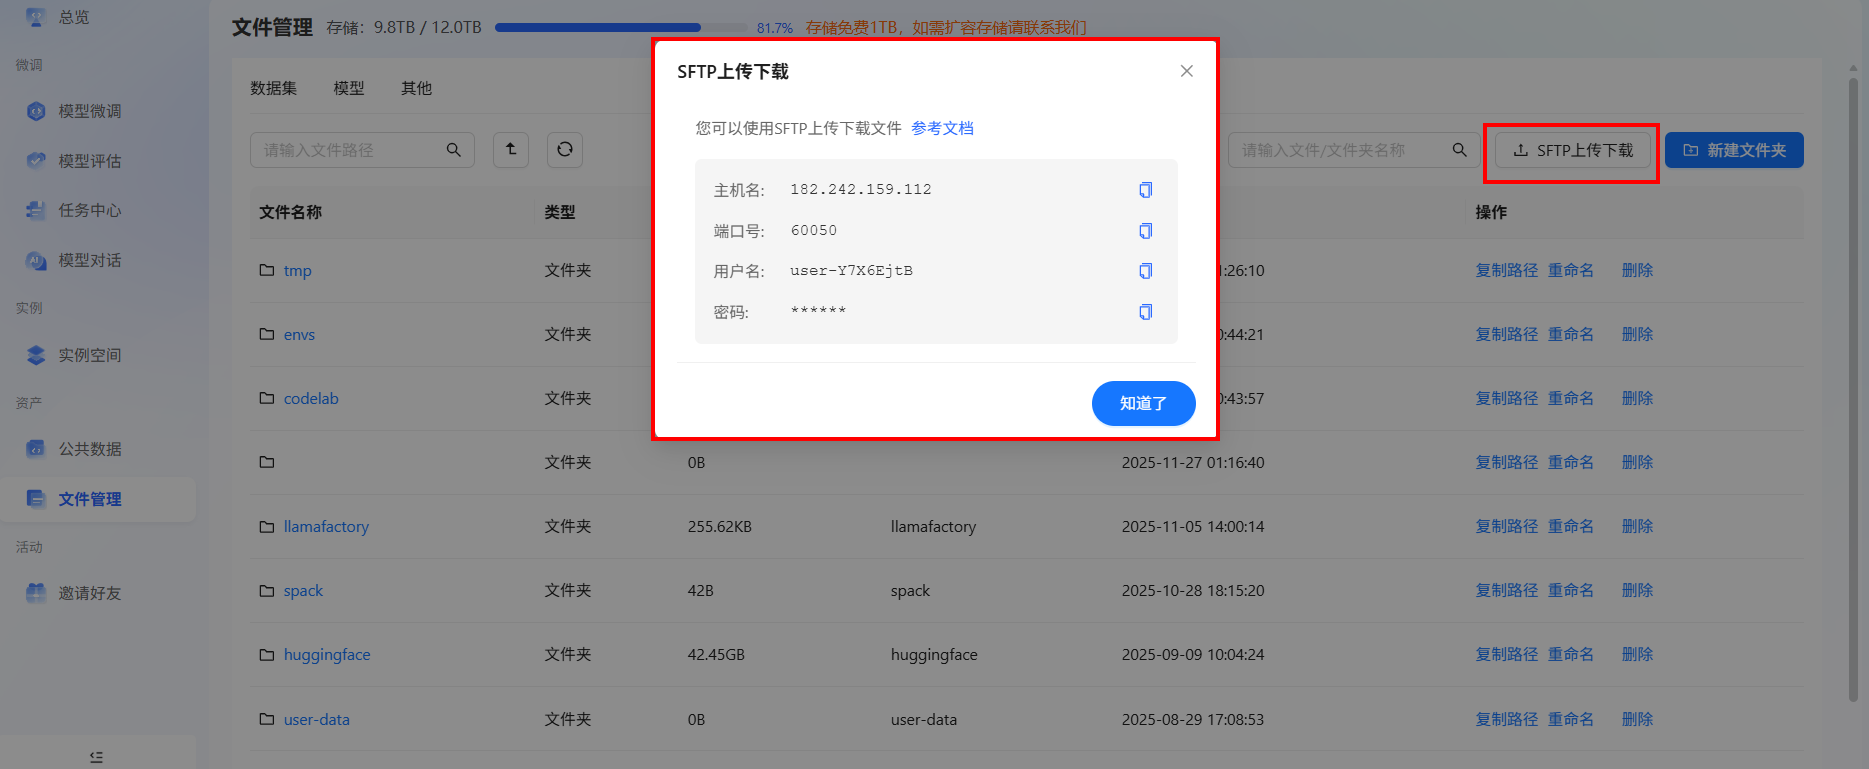The width and height of the screenshot is (1869, 769).
Task: Click the folder icon of the unnamed row
Action: pyautogui.click(x=267, y=462)
